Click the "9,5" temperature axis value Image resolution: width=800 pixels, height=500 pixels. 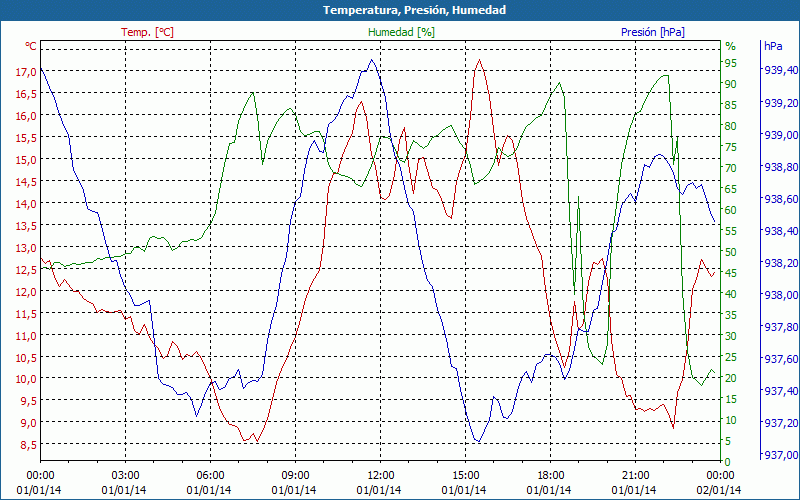pyautogui.click(x=29, y=401)
